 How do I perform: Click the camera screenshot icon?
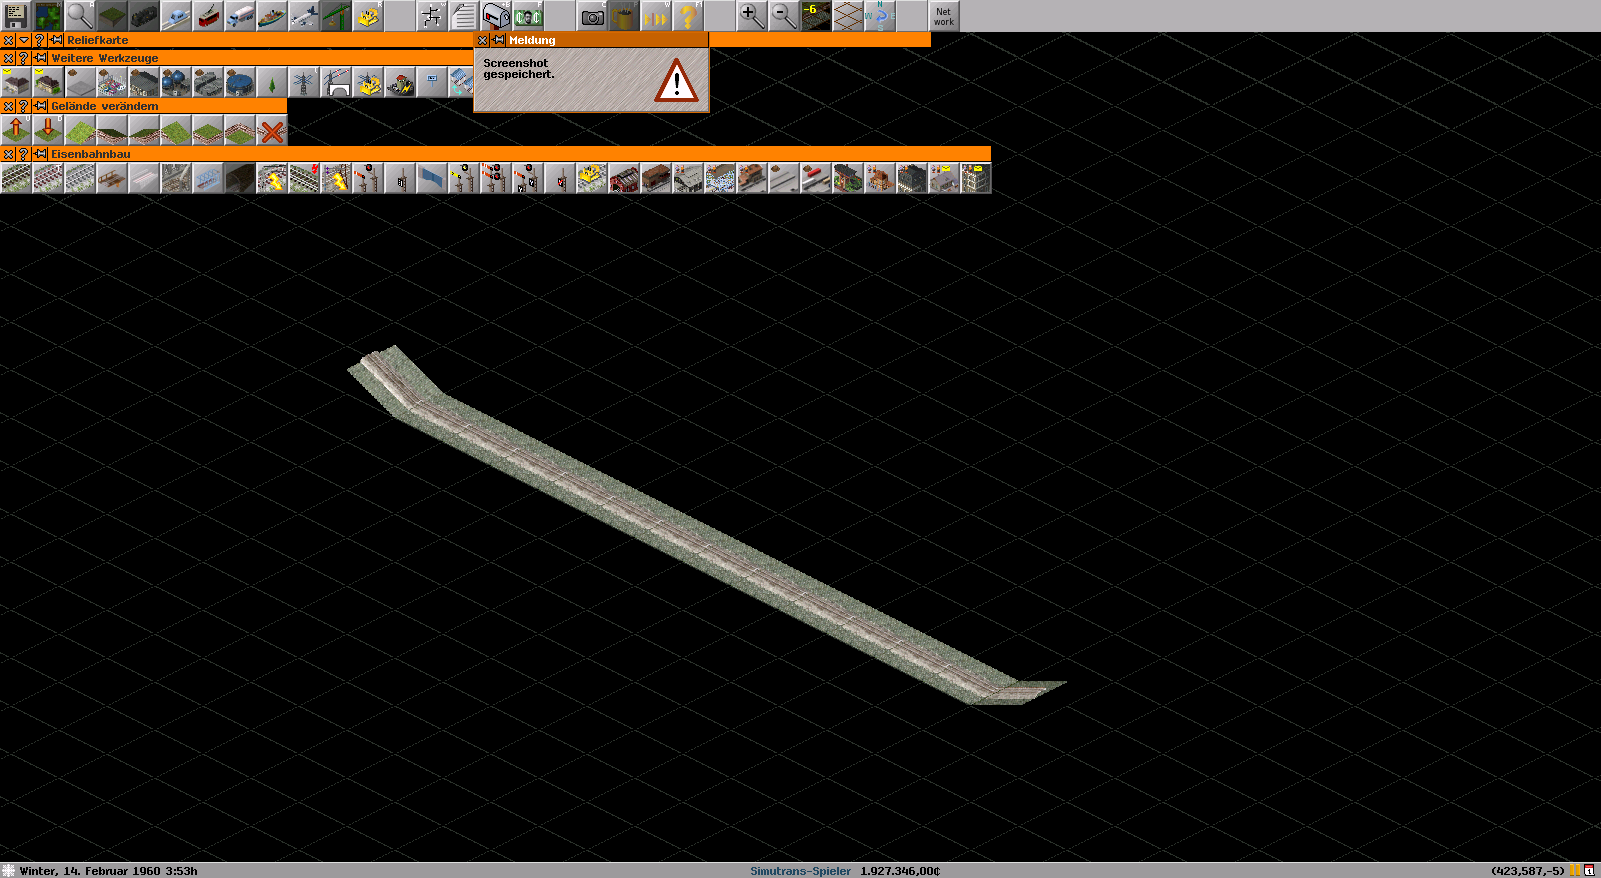(x=592, y=16)
